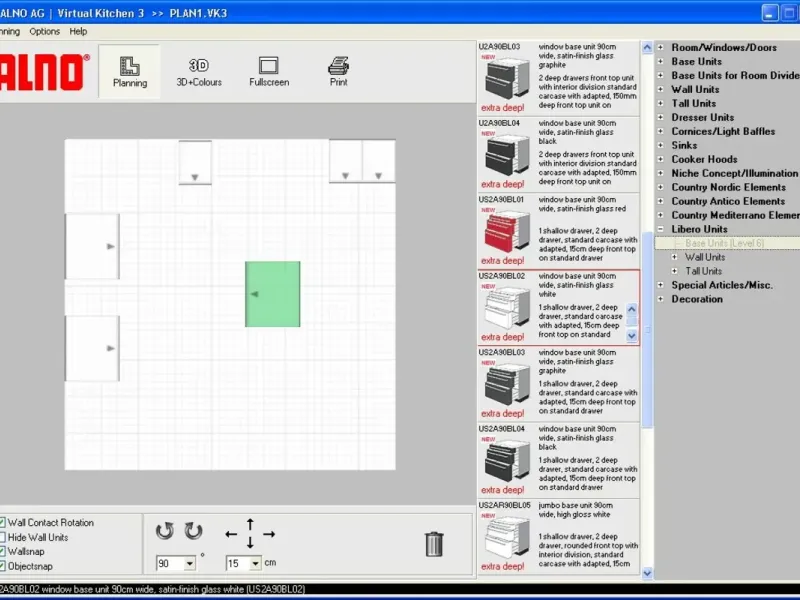Image resolution: width=800 pixels, height=600 pixels.
Task: Select Base Units (Level 6) tree item
Action: (x=724, y=243)
